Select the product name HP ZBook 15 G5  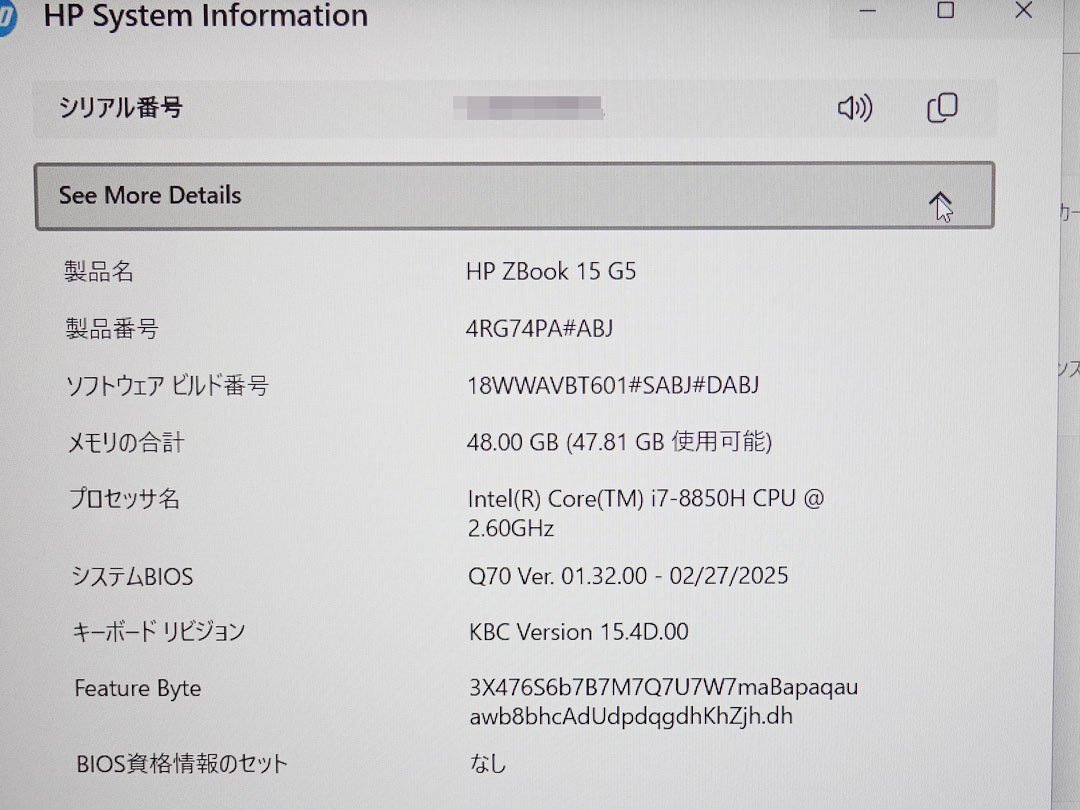tap(550, 271)
